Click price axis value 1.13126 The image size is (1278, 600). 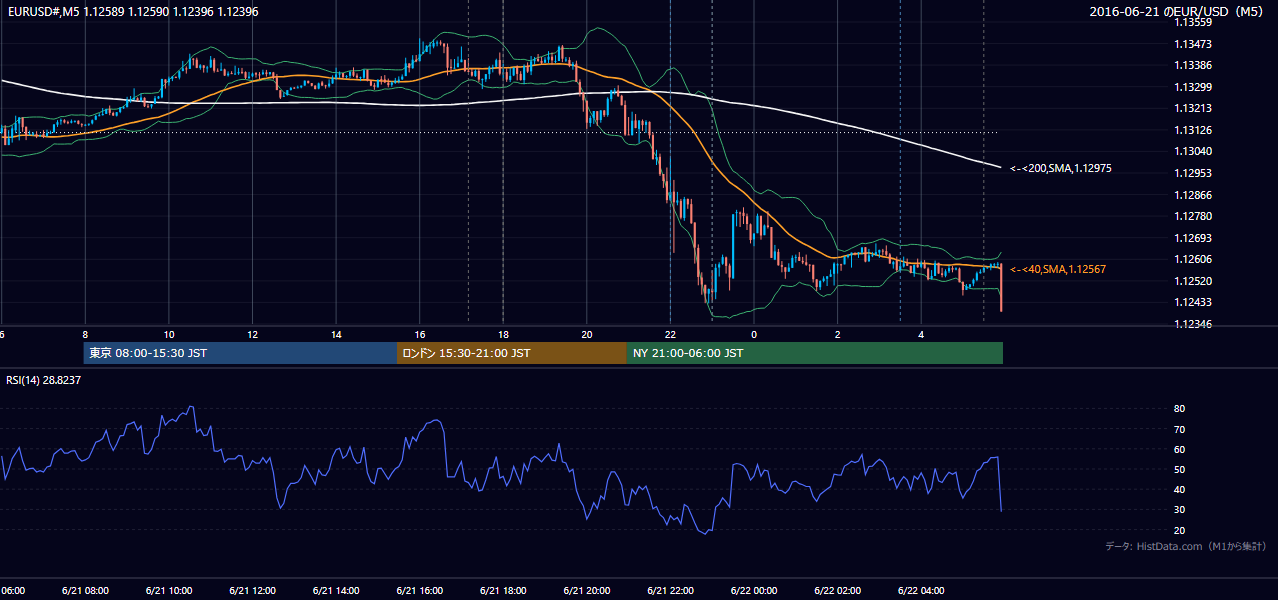tap(1193, 130)
